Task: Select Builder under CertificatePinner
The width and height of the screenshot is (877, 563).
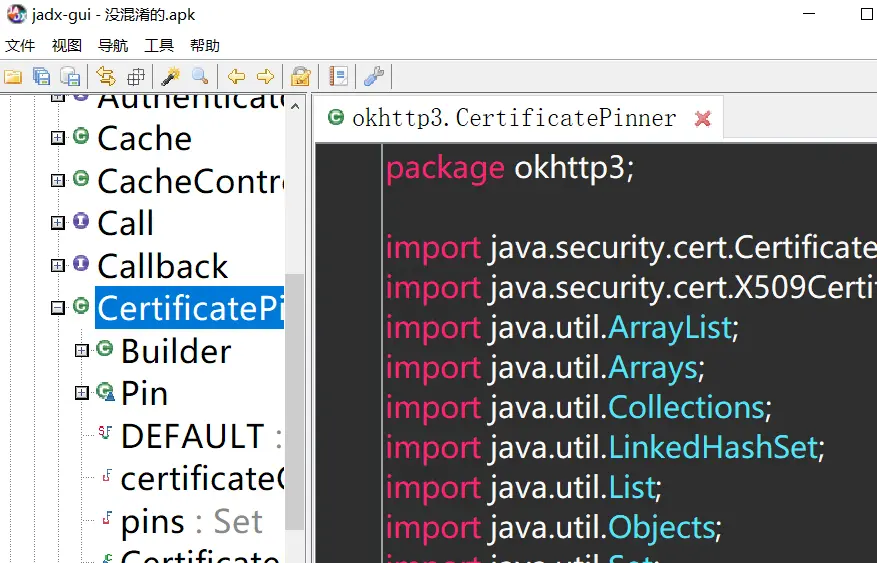Action: 176,351
